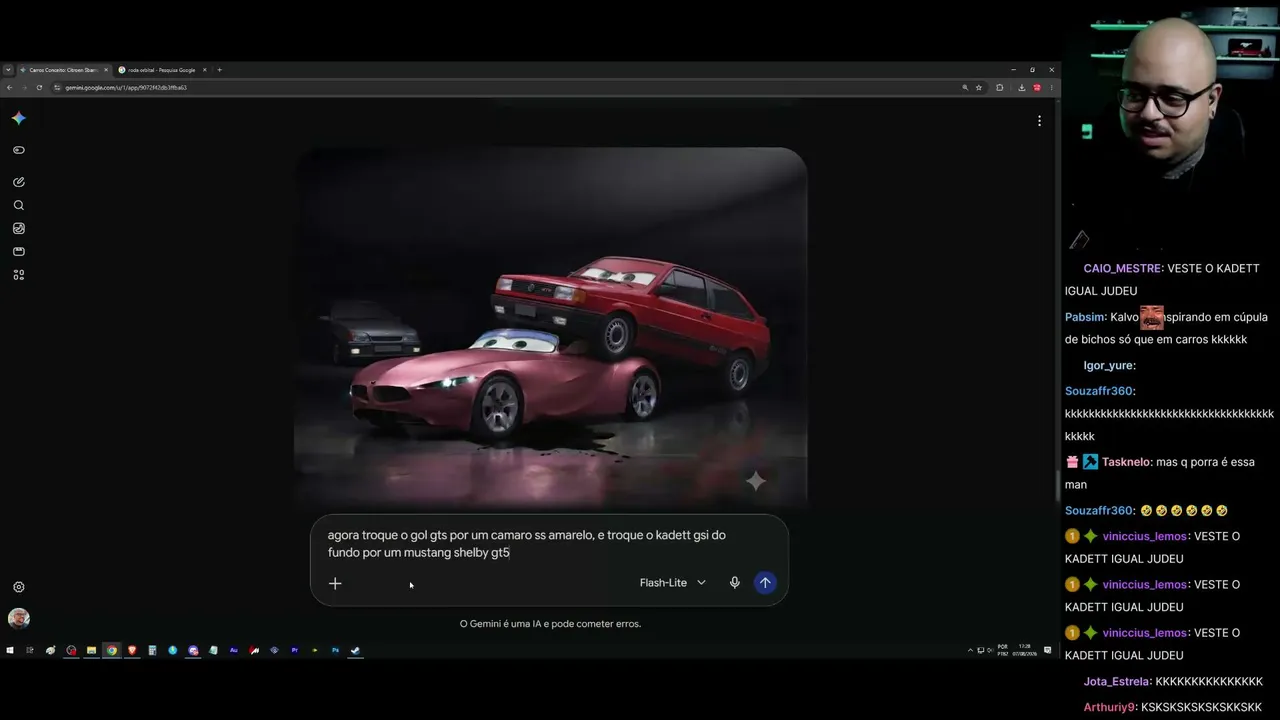Launch Brave browser from the taskbar
The image size is (1280, 720).
[x=132, y=650]
